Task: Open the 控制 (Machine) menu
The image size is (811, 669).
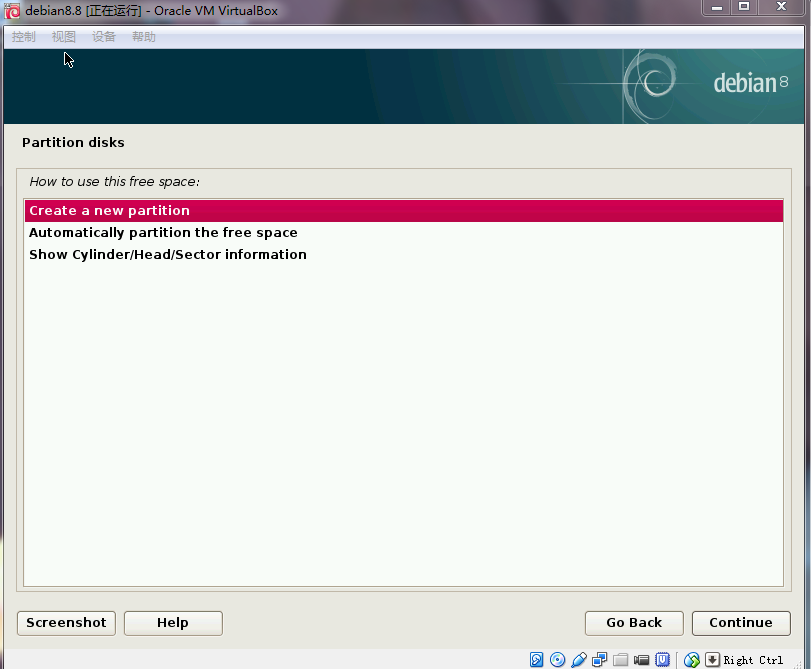Action: tap(23, 37)
